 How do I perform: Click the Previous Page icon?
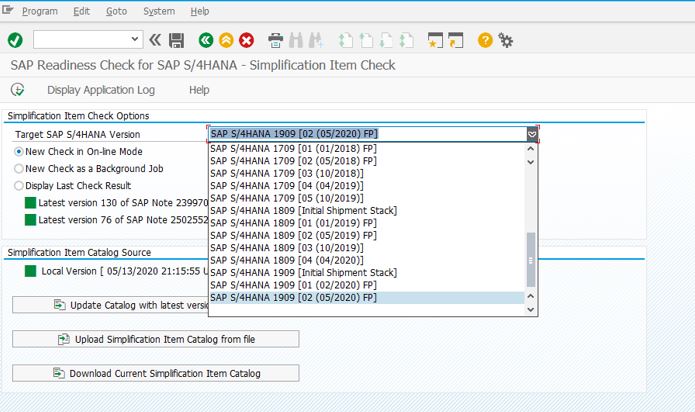click(366, 40)
